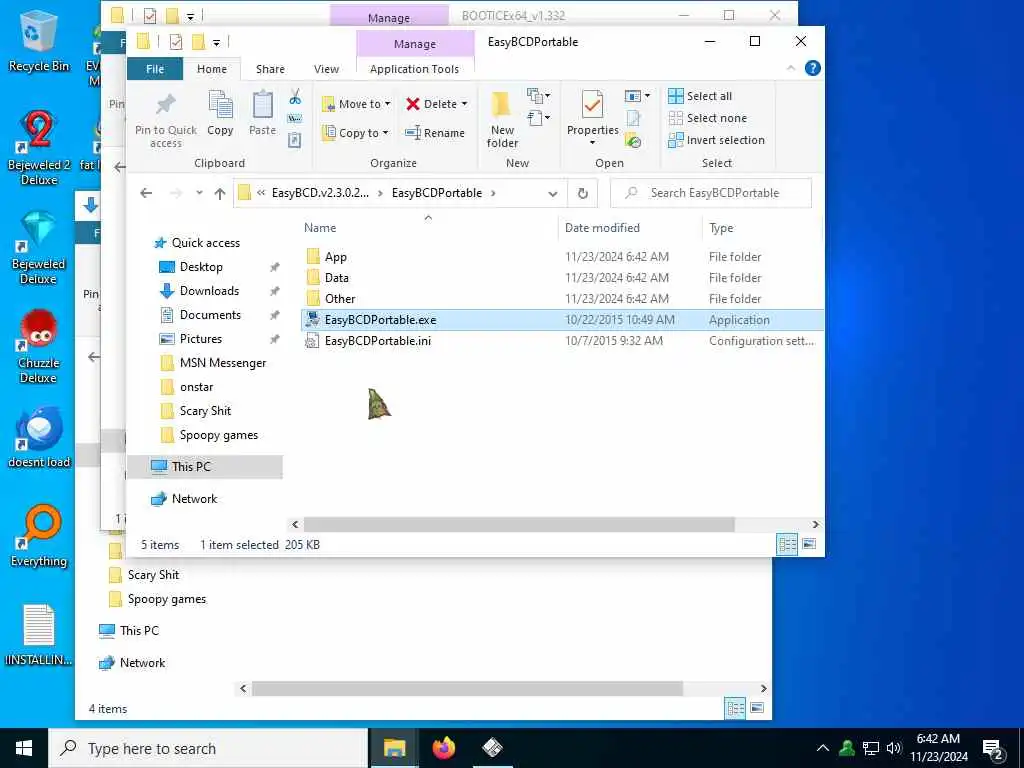The height and width of the screenshot is (768, 1024).
Task: Select the App folder
Action: coord(336,257)
